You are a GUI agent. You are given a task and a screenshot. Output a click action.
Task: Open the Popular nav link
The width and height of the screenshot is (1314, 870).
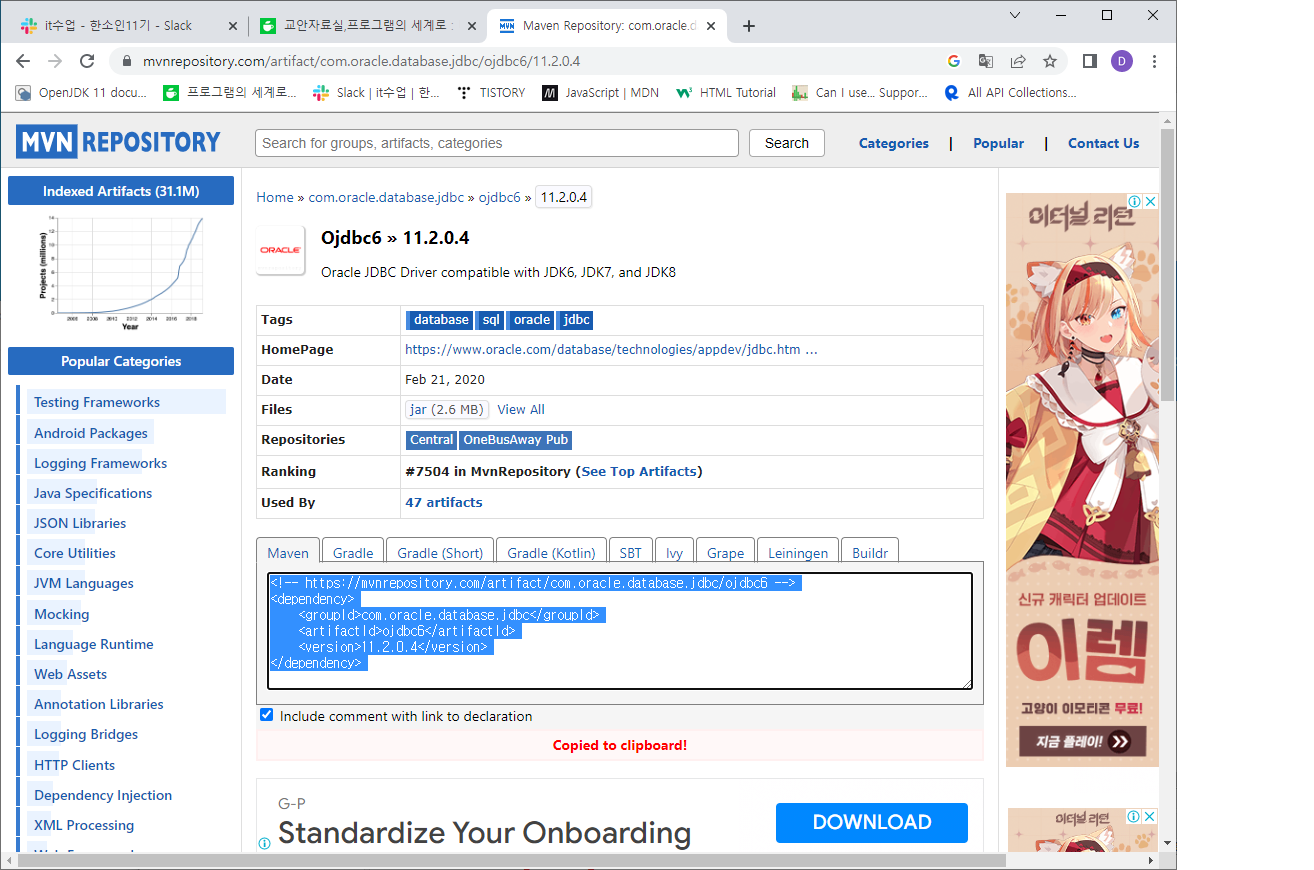point(998,143)
